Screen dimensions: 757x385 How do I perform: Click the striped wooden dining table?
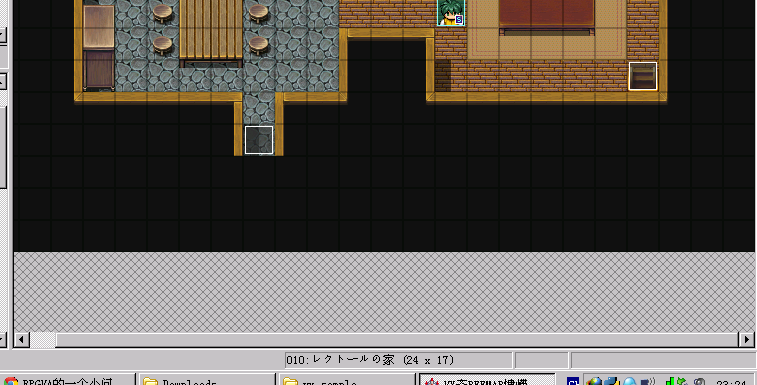211,33
